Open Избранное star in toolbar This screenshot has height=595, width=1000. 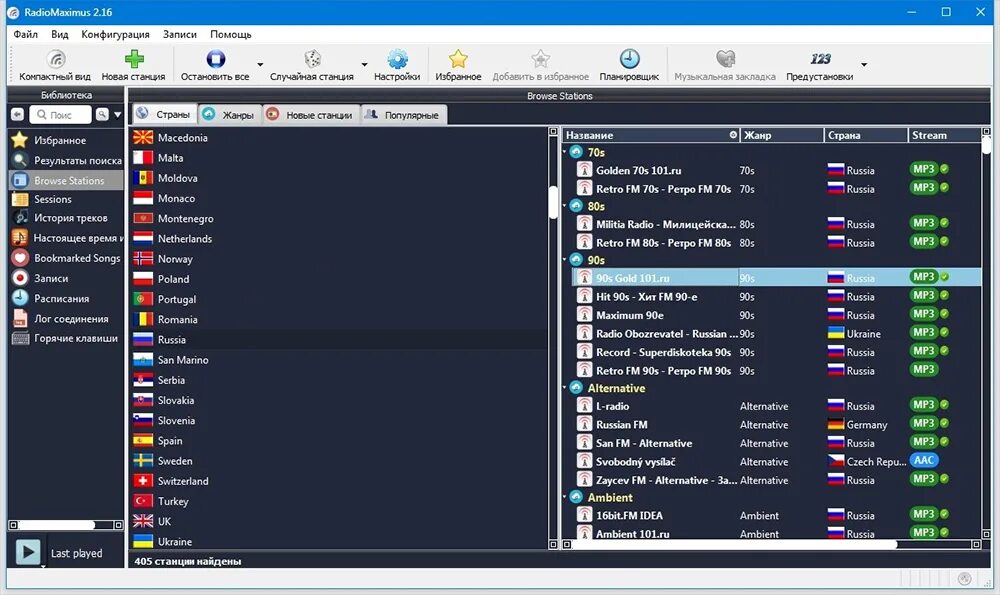click(458, 66)
